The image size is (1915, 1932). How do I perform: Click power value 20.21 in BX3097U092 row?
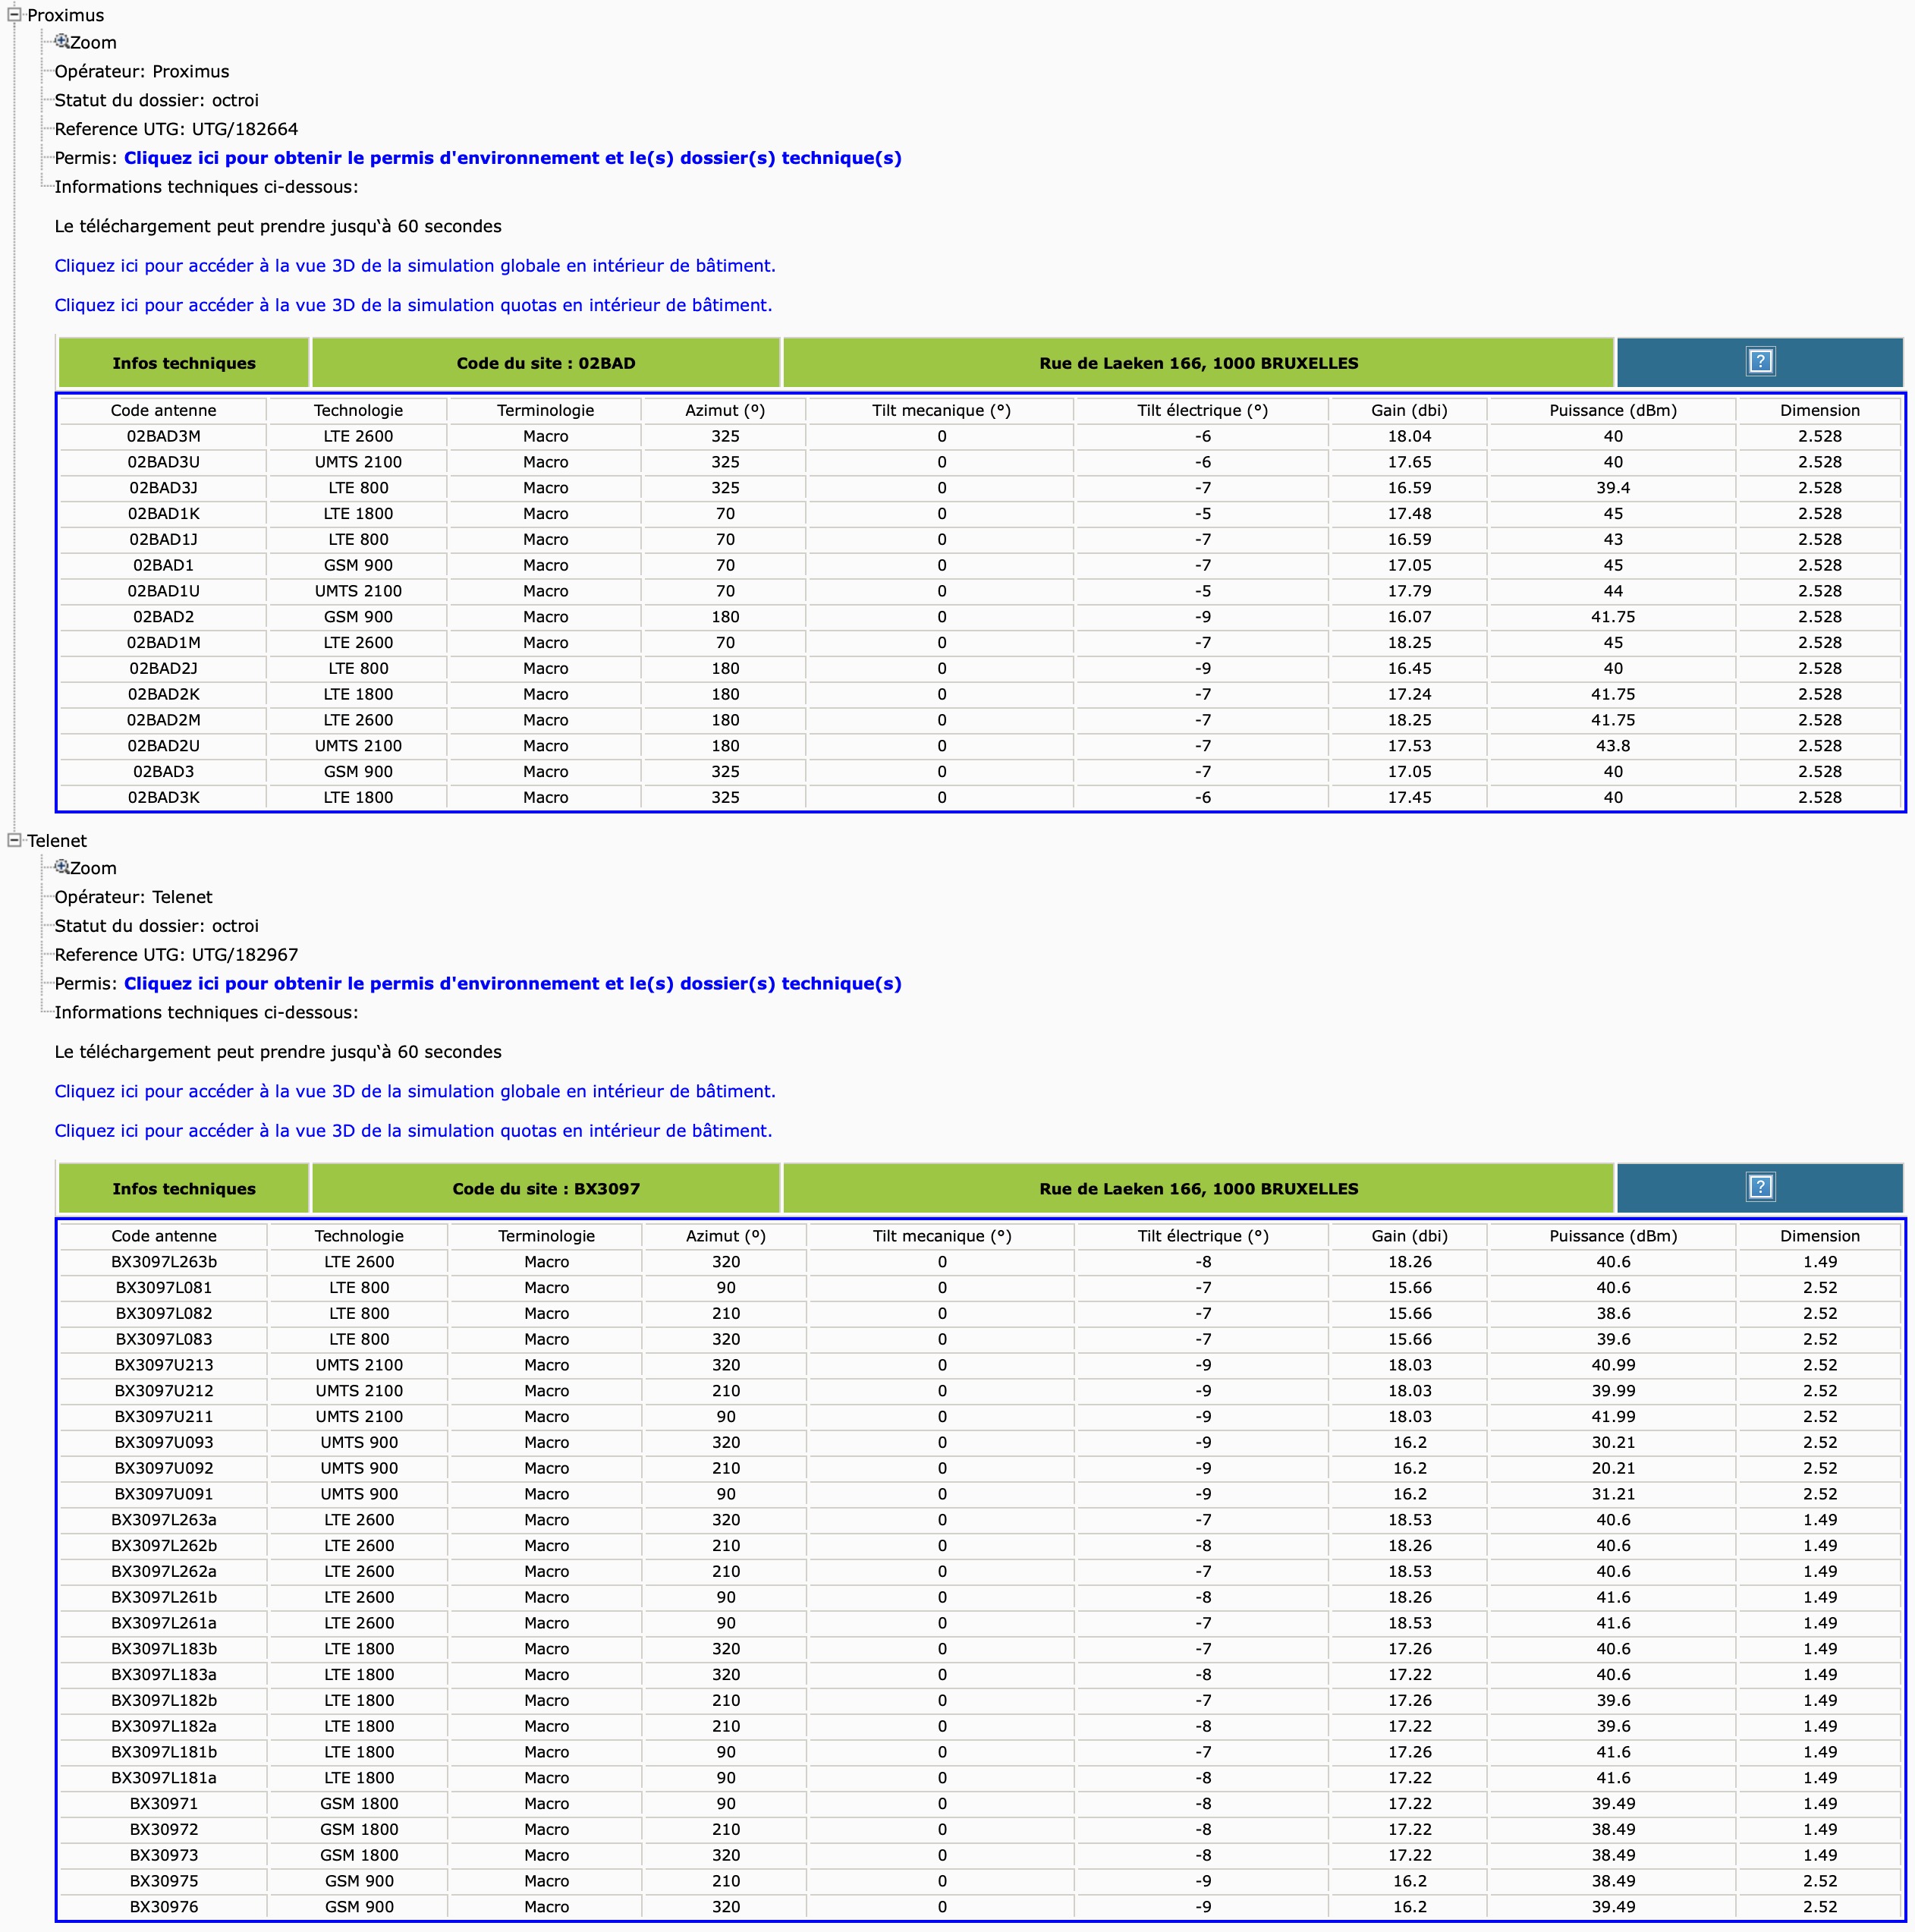pyautogui.click(x=1613, y=1468)
